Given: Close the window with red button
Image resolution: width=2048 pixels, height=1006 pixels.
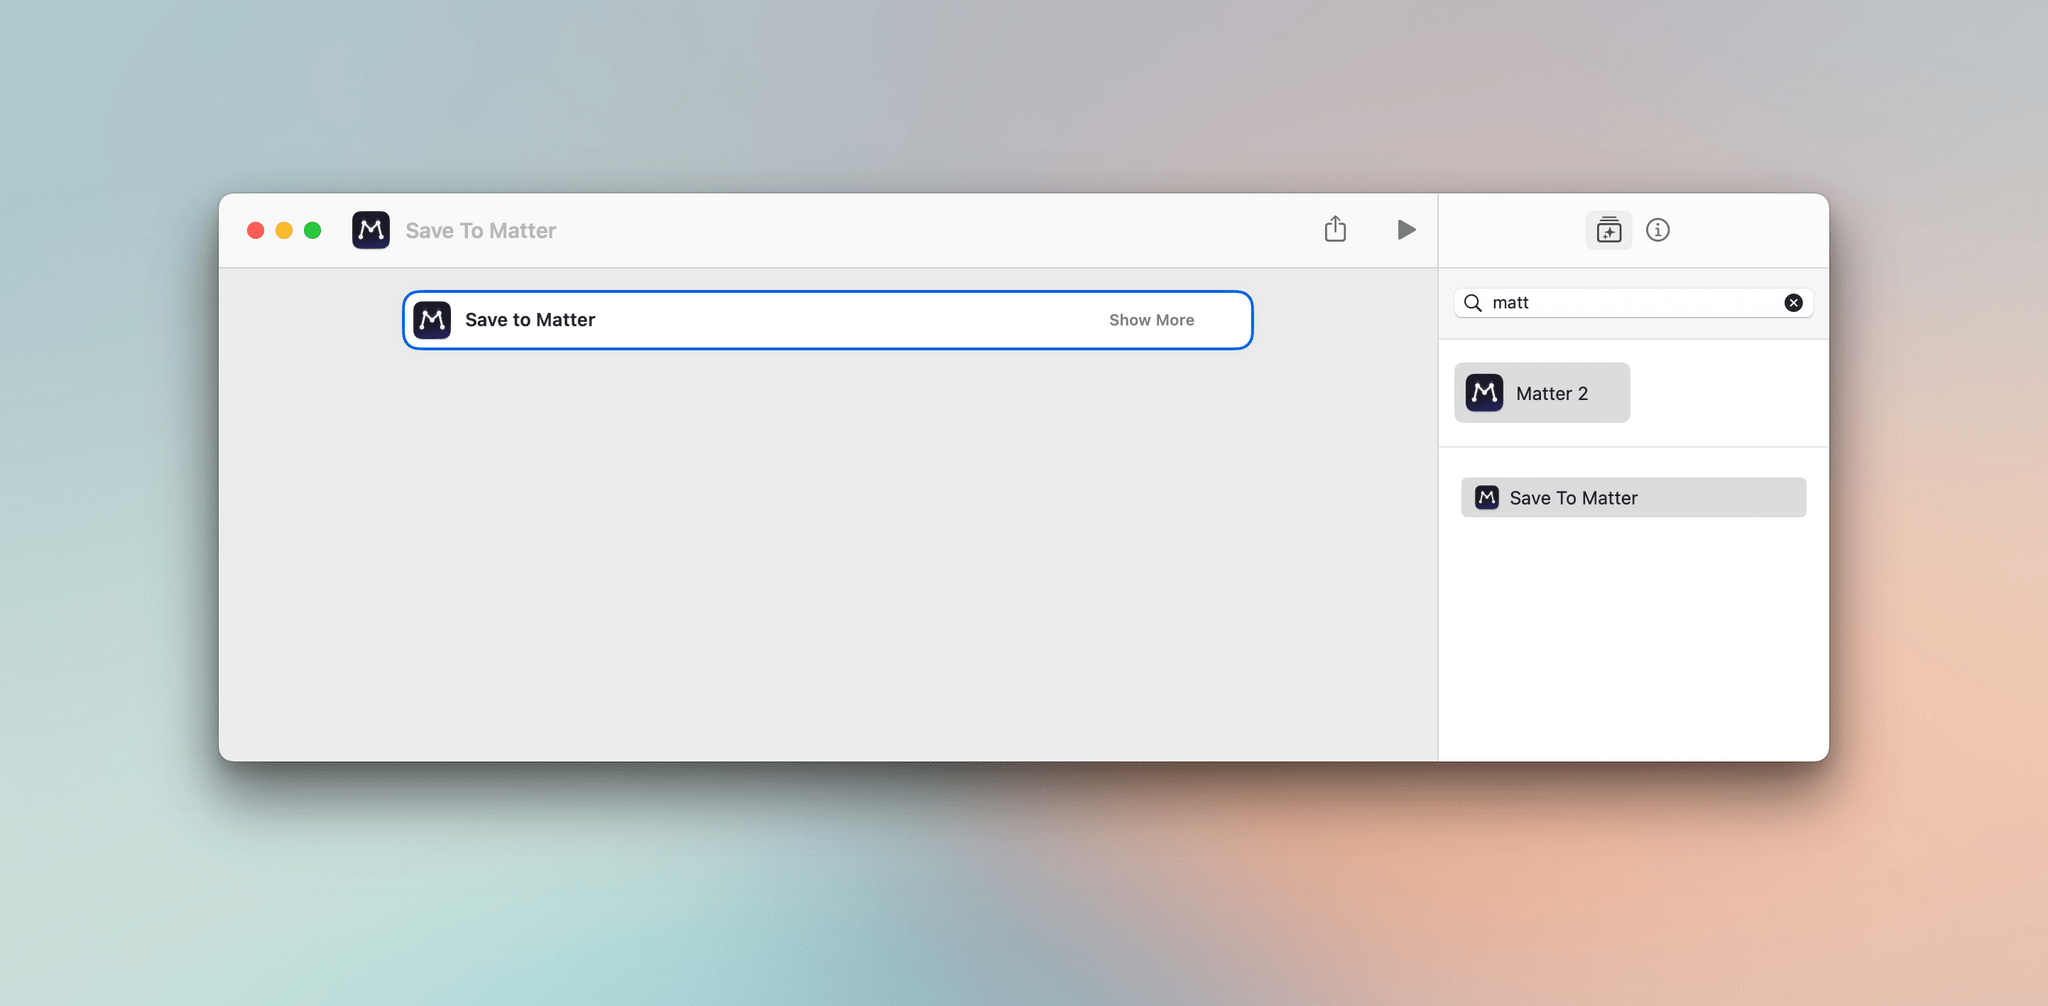Looking at the screenshot, I should [256, 230].
